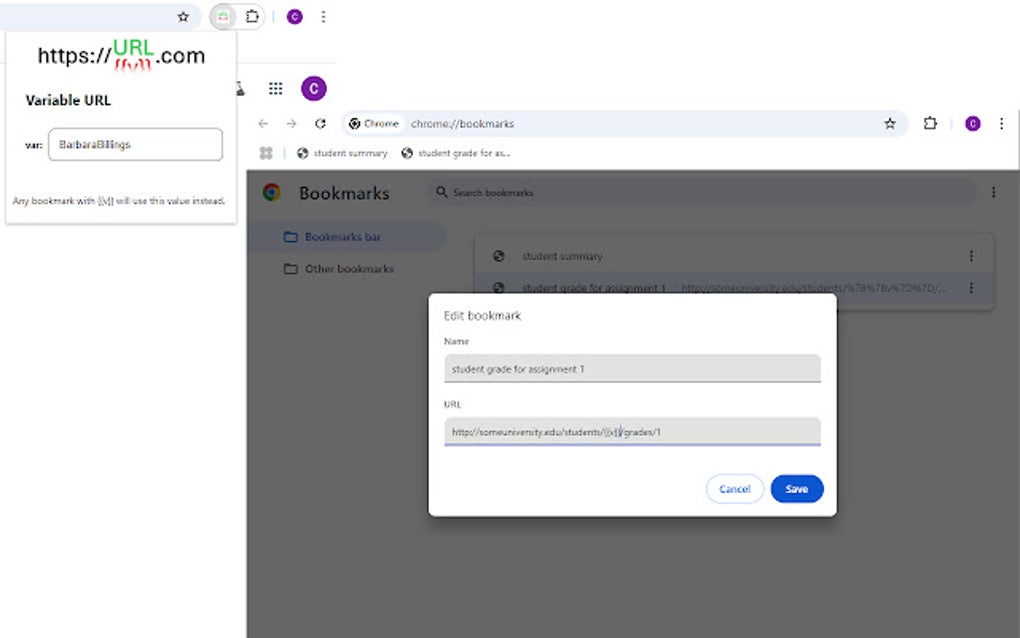Open more actions for student summary row
The width and height of the screenshot is (1020, 638).
click(x=971, y=256)
